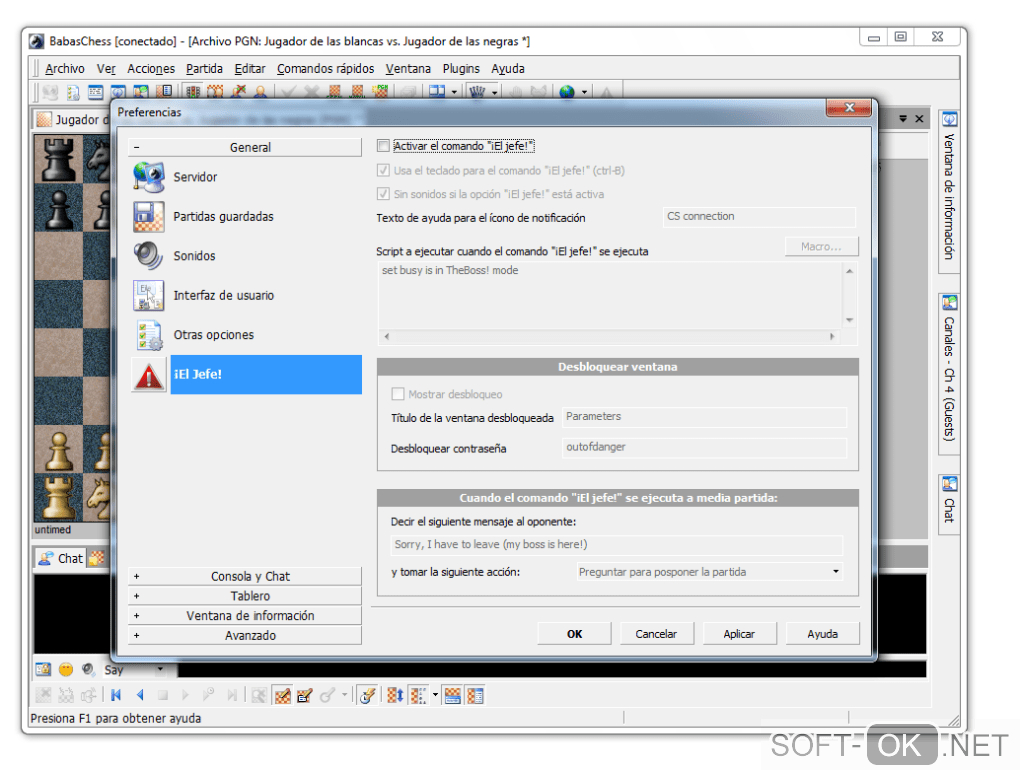Click the script box horizontal scrollbar

coord(610,336)
